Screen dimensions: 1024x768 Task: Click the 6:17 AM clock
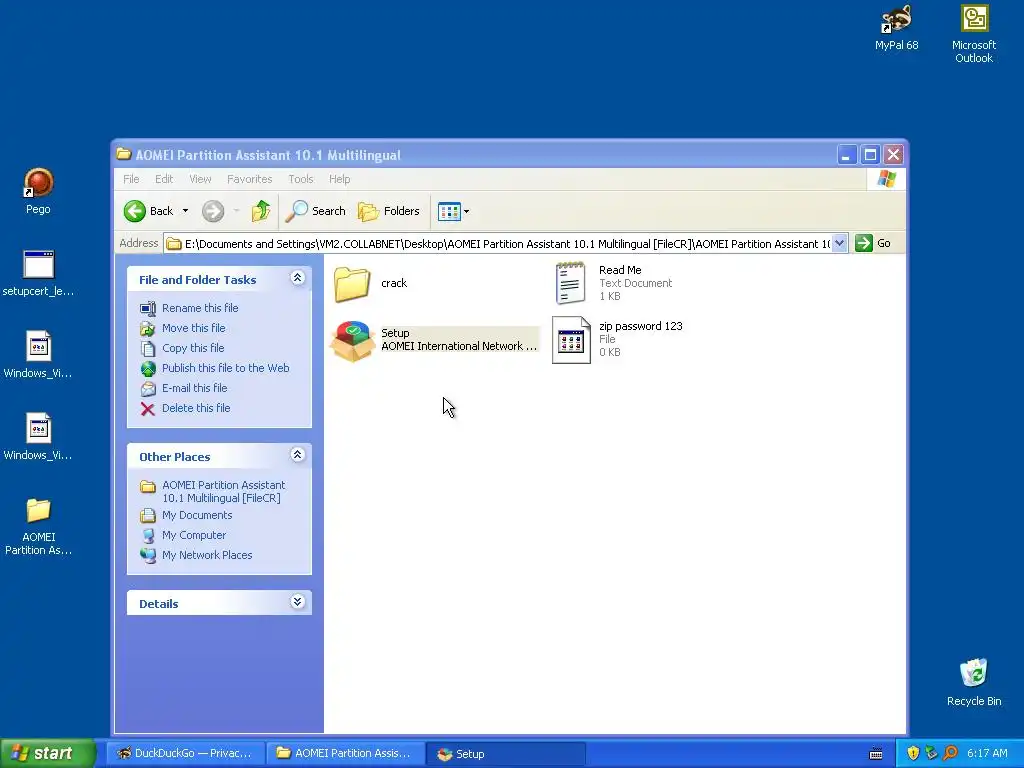(x=987, y=754)
